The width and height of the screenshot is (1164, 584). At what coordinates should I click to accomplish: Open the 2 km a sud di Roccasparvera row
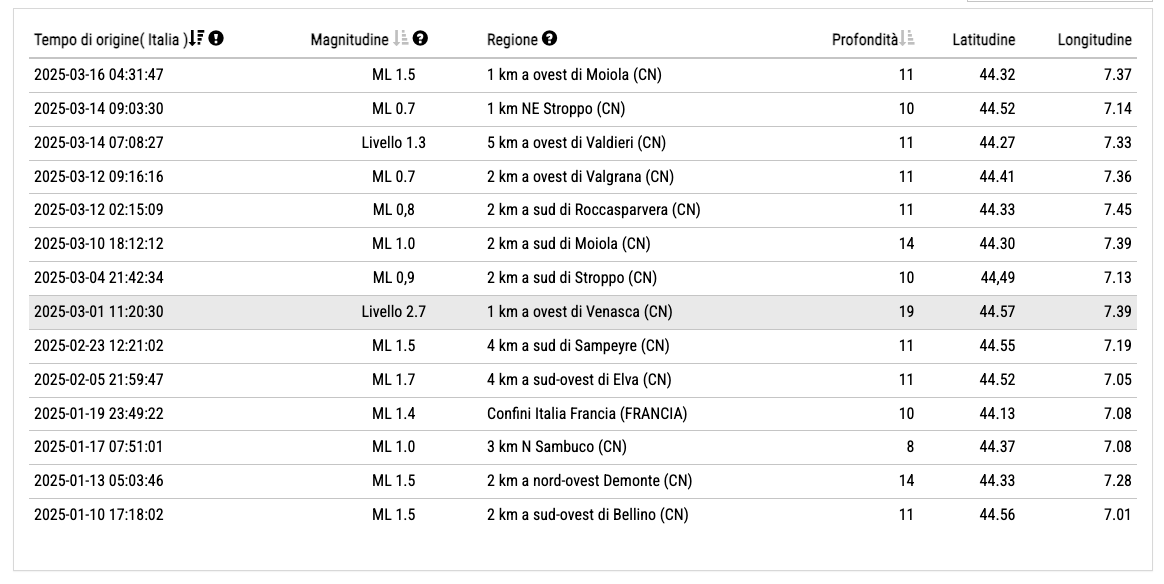tap(593, 210)
